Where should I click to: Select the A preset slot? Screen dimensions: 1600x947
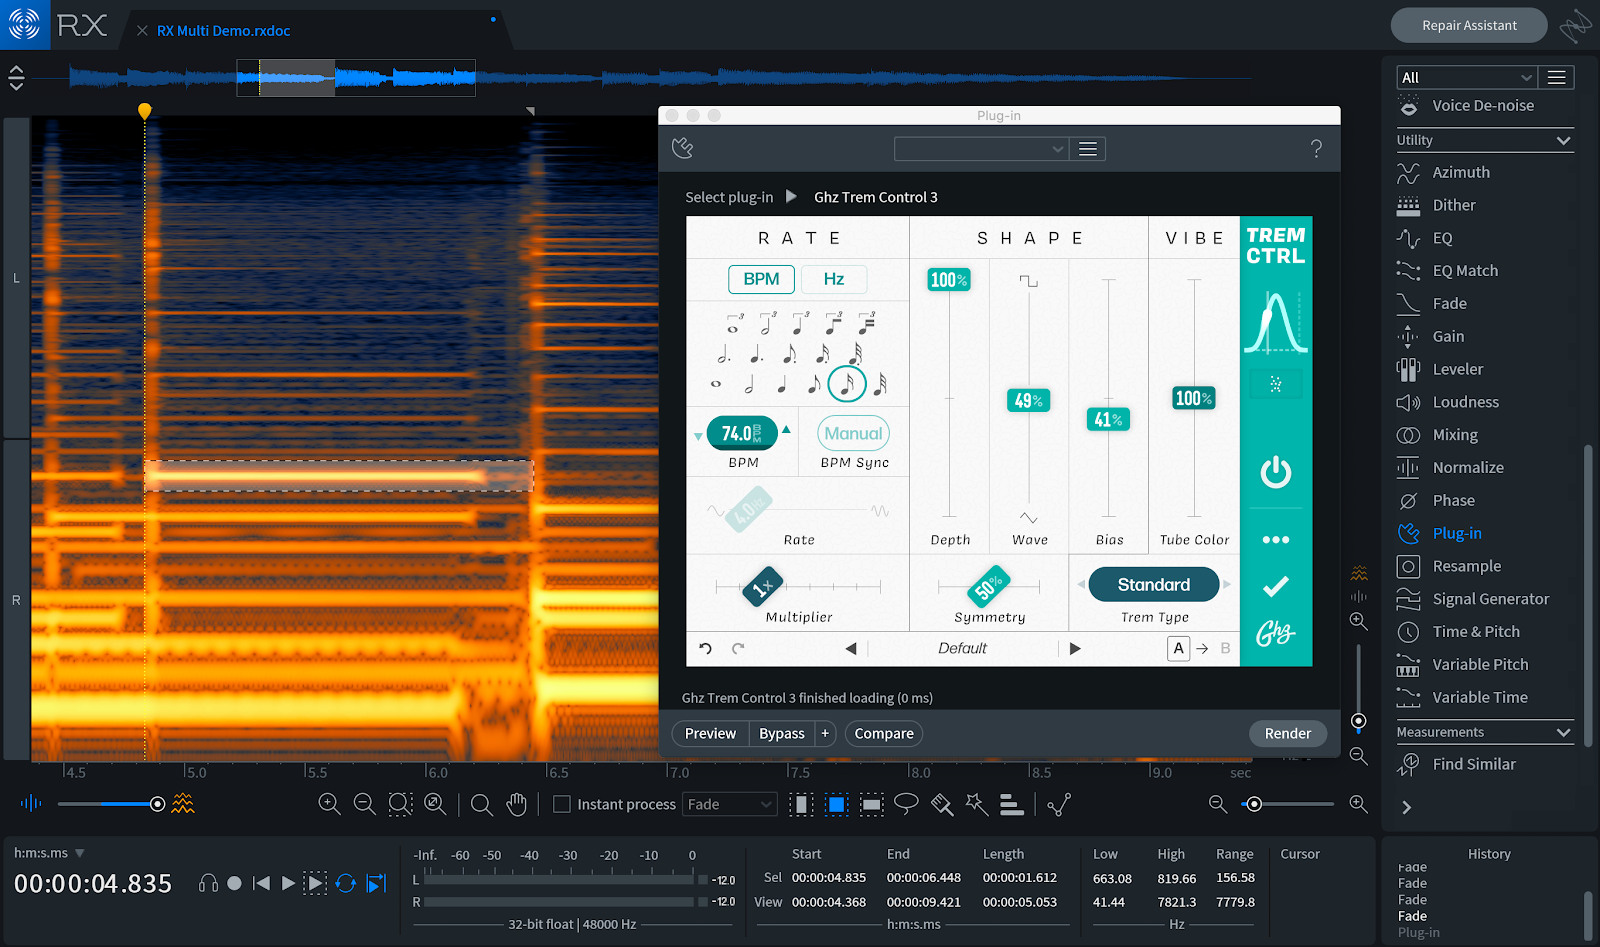[1179, 648]
